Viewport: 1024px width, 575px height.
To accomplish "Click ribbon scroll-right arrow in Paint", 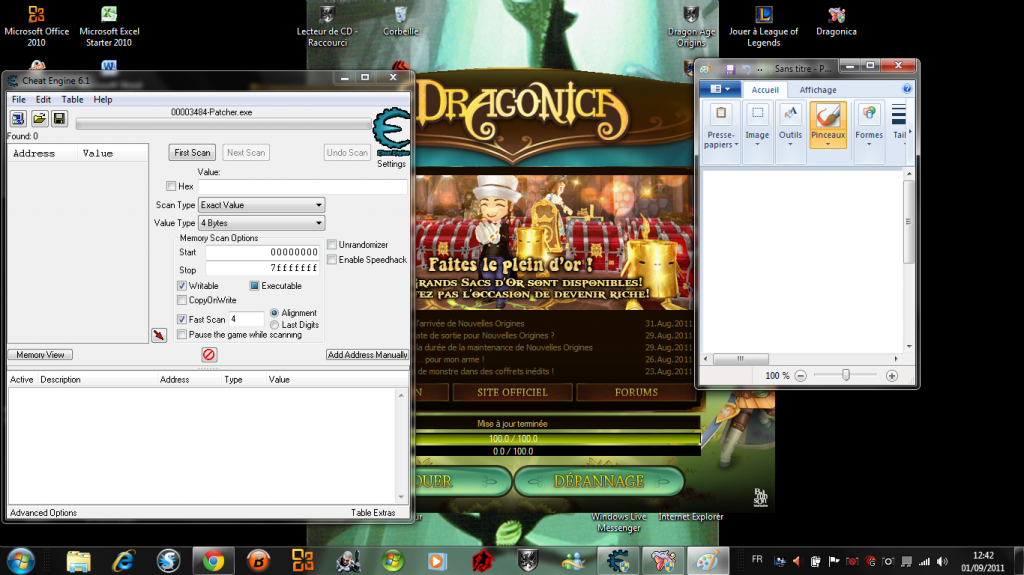I will pyautogui.click(x=910, y=133).
